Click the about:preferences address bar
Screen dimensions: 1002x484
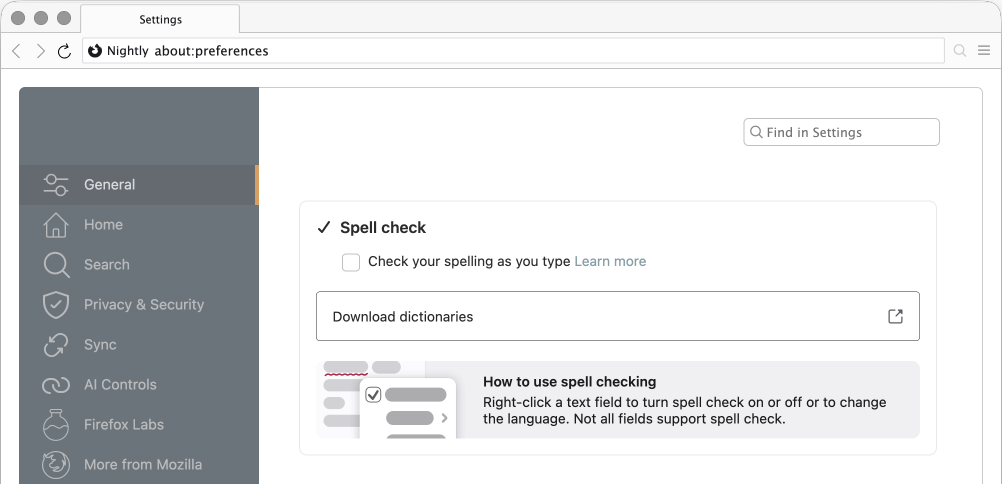pos(520,51)
